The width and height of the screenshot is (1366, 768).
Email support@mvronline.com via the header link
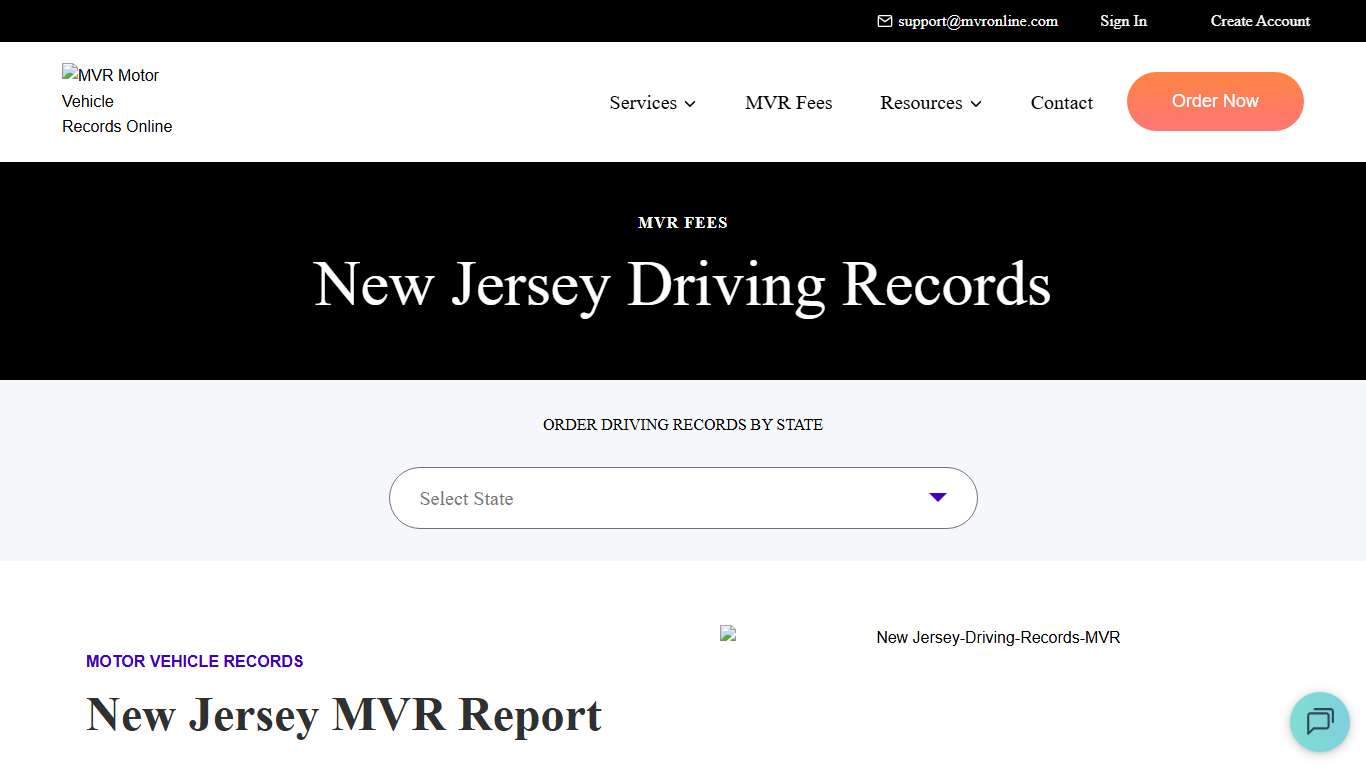(977, 20)
